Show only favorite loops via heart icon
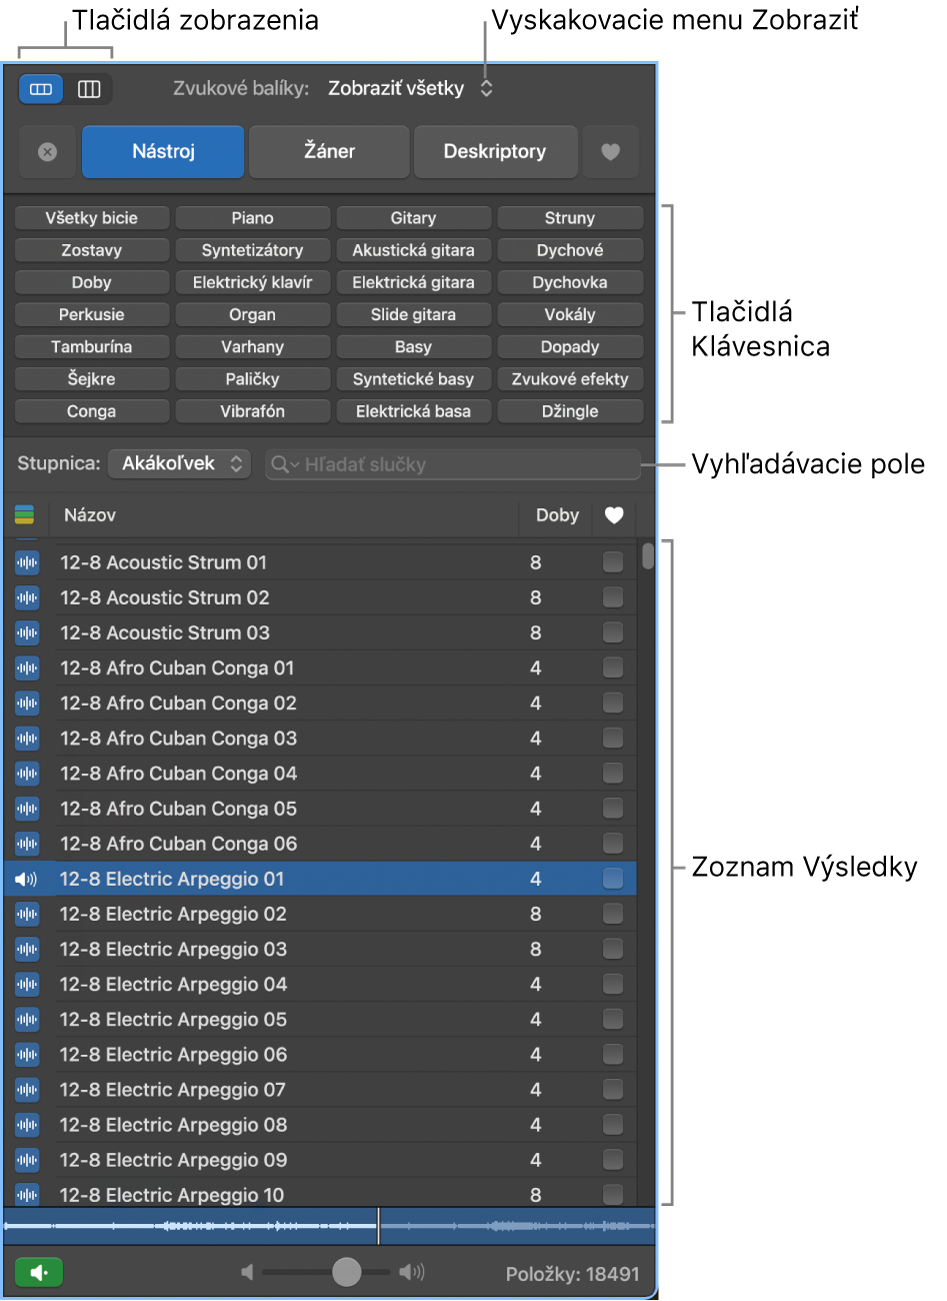 tap(611, 151)
